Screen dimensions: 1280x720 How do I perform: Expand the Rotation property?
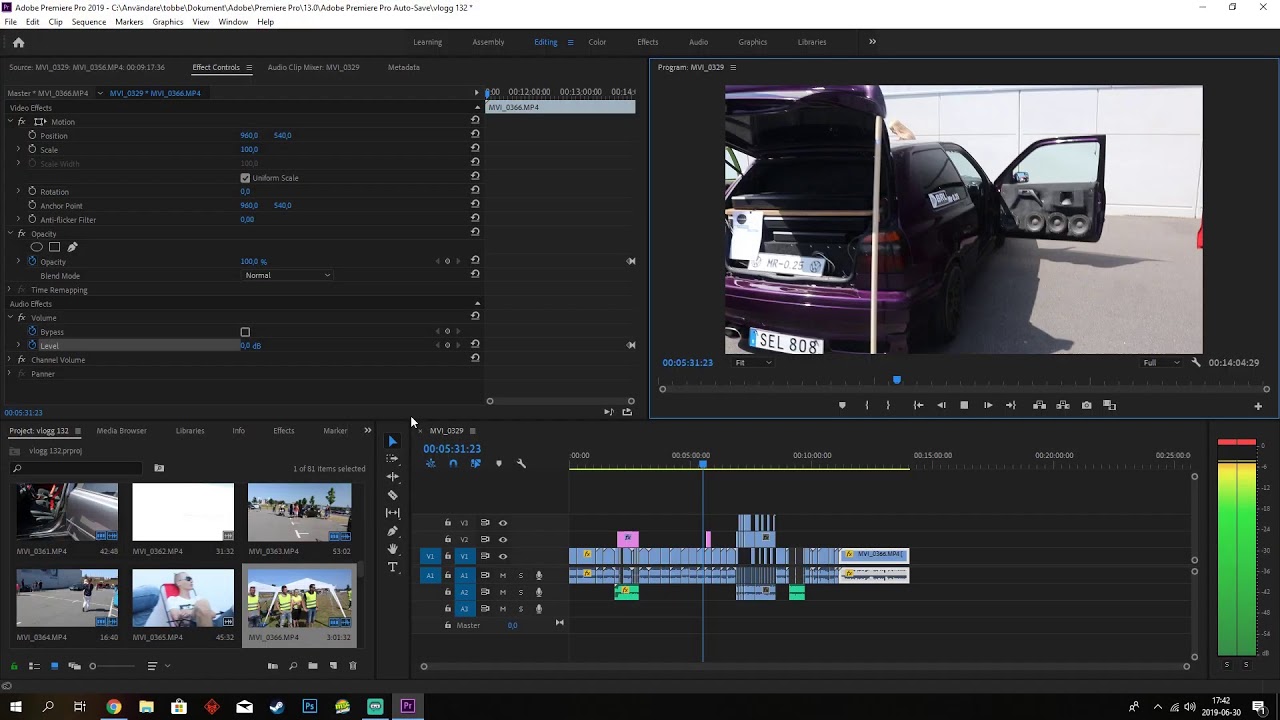click(x=18, y=191)
